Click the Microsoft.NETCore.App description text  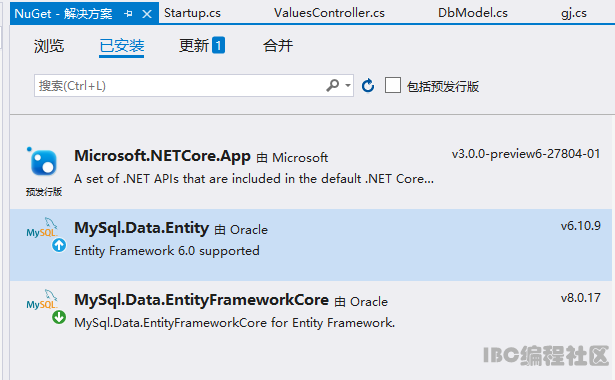tap(254, 179)
